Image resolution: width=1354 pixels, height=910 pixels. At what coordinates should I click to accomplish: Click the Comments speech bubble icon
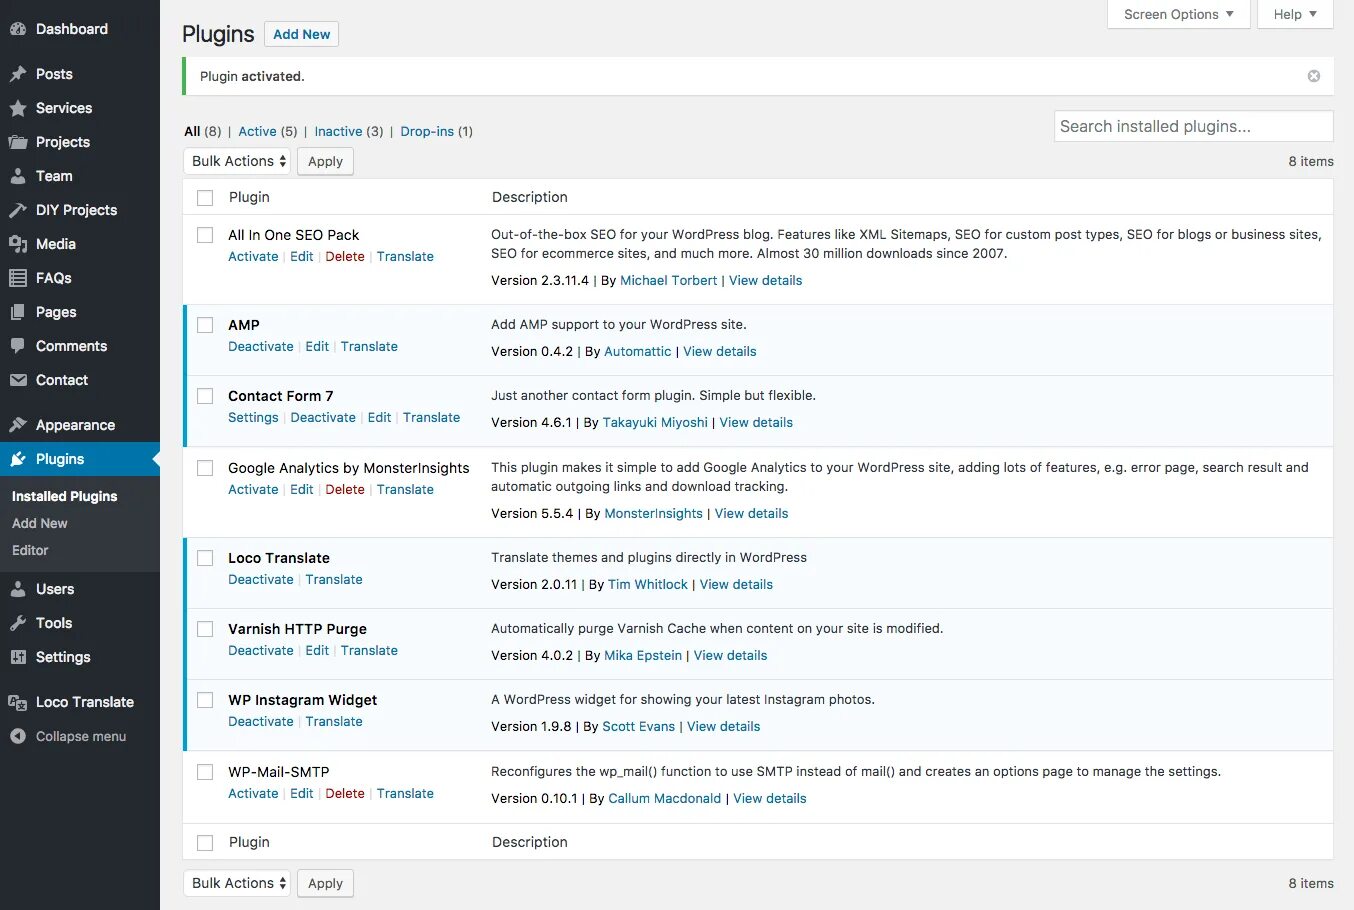[x=18, y=346]
